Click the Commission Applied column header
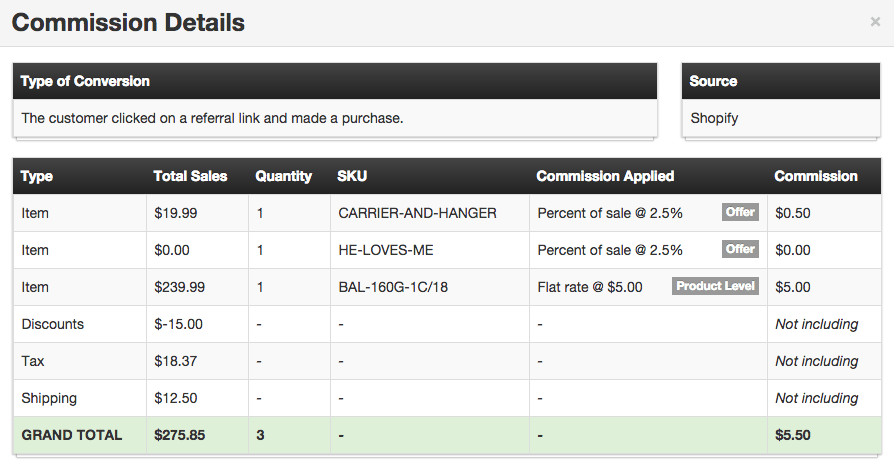894x475 pixels. [605, 176]
